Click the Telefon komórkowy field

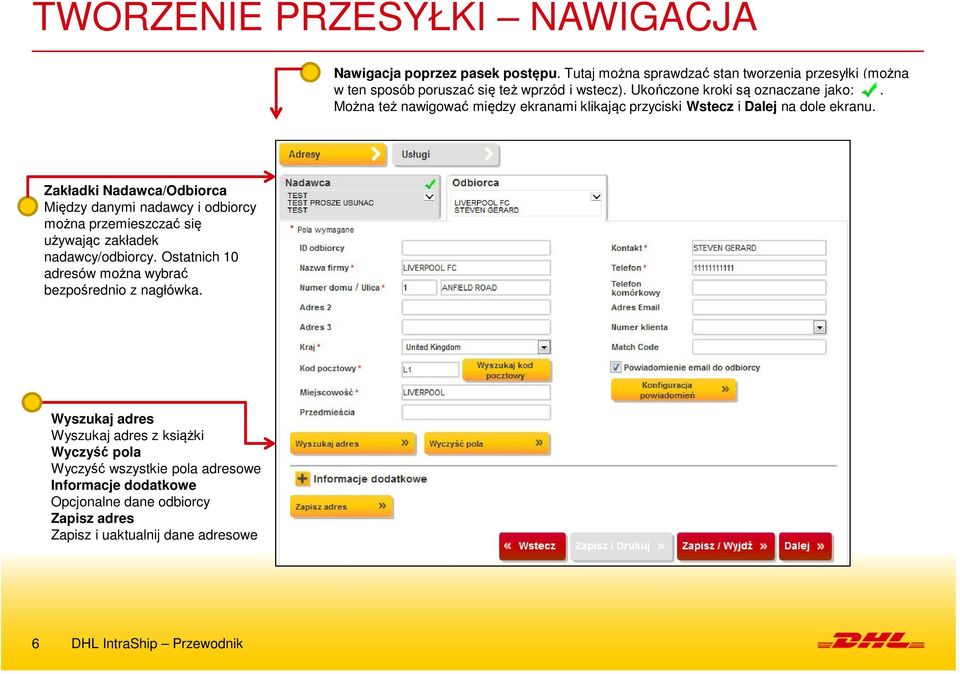click(759, 288)
